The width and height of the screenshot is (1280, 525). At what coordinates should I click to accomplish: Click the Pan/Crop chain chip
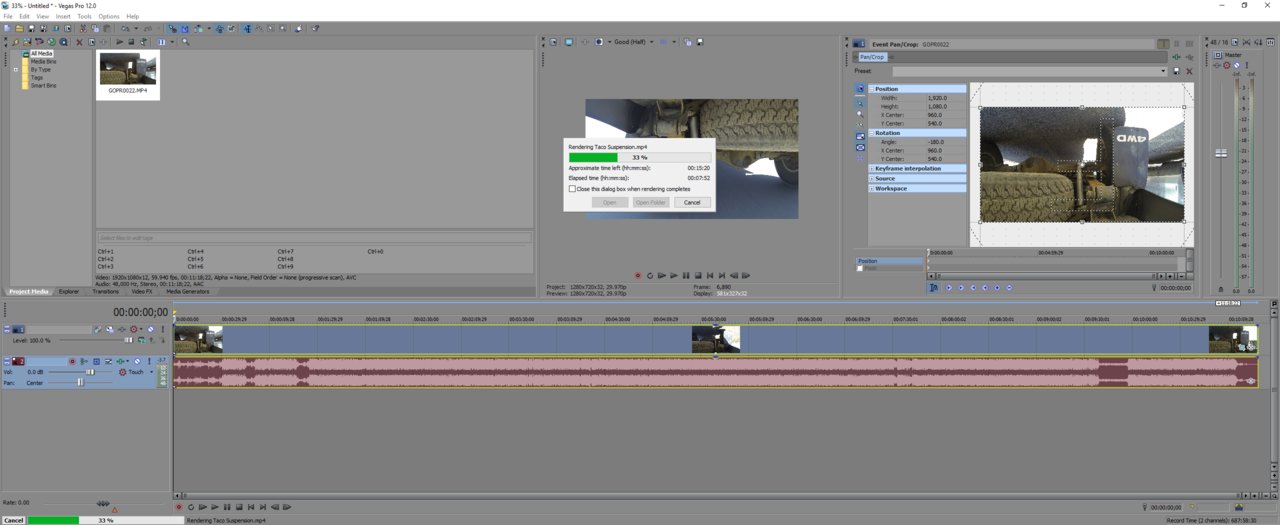click(x=872, y=57)
